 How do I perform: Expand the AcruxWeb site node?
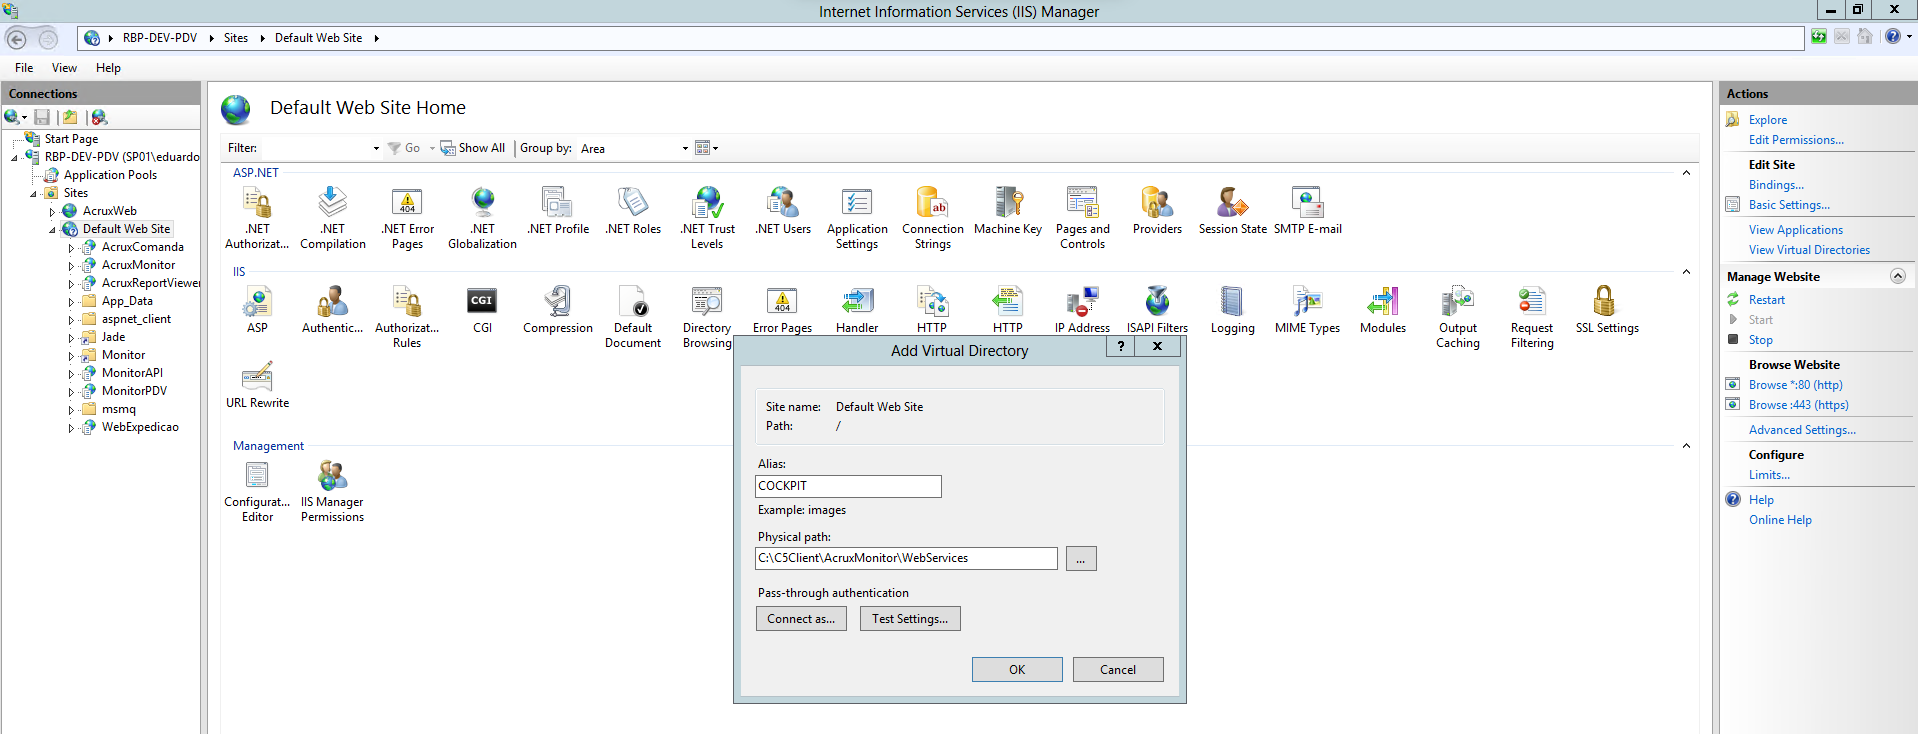click(x=52, y=211)
